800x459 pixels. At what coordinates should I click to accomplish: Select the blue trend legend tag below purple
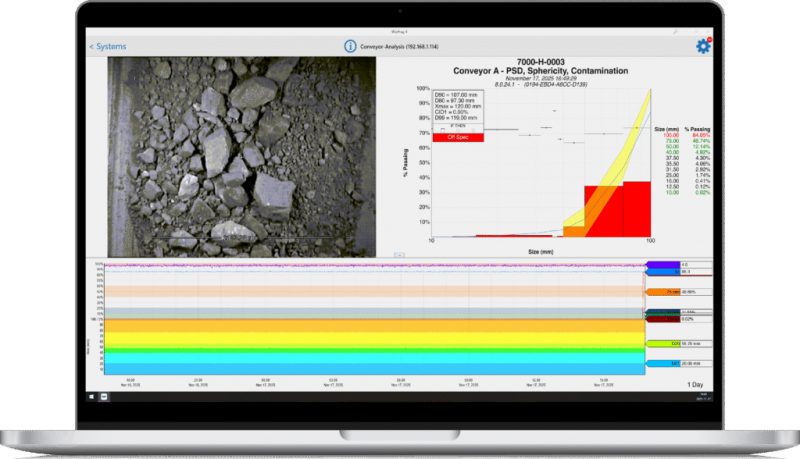663,272
